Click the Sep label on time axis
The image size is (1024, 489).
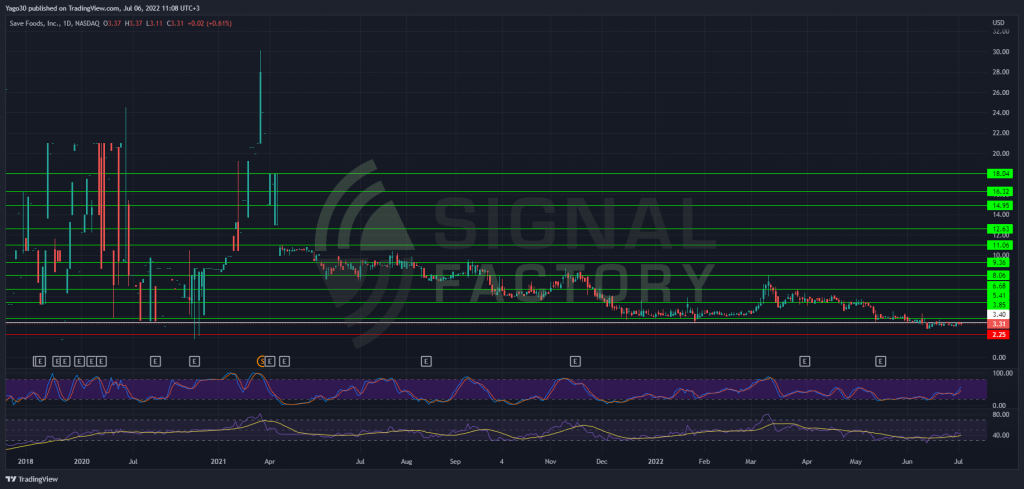pos(456,462)
